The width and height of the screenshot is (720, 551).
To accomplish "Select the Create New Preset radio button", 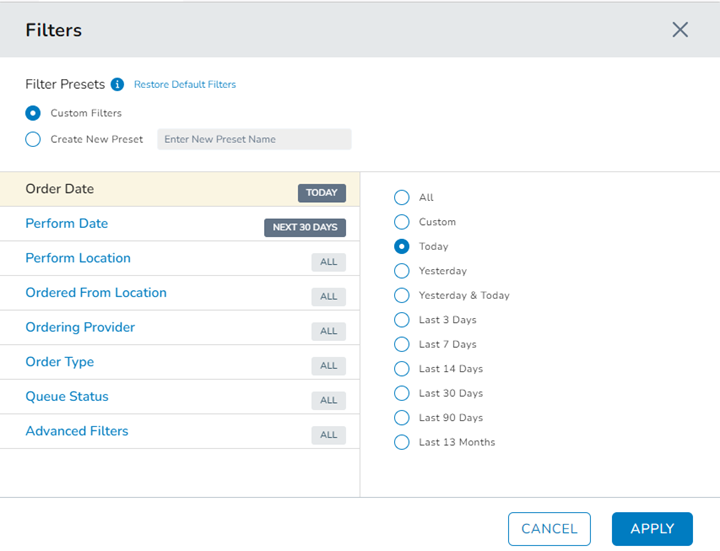I will [x=33, y=139].
